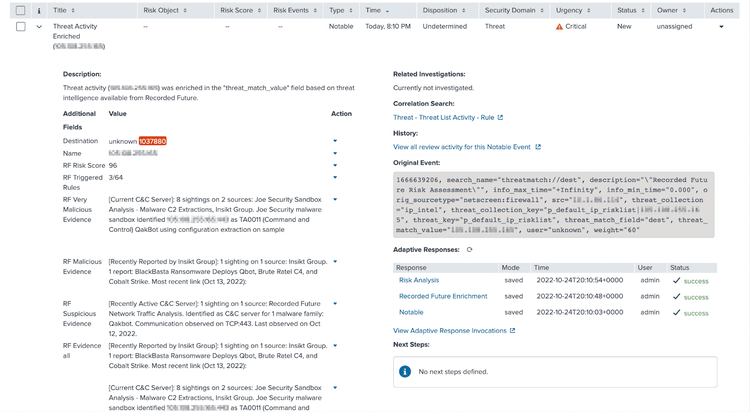
Task: Click info icon in Next Steps box
Action: (x=405, y=371)
